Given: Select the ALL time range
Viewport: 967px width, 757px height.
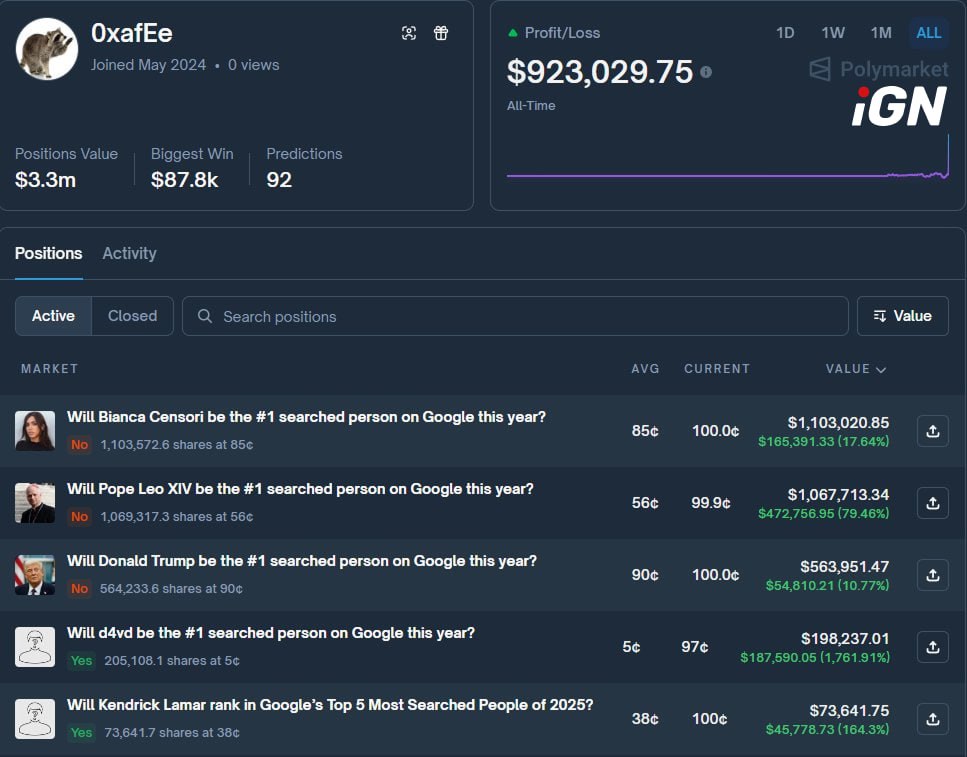Looking at the screenshot, I should coord(928,33).
